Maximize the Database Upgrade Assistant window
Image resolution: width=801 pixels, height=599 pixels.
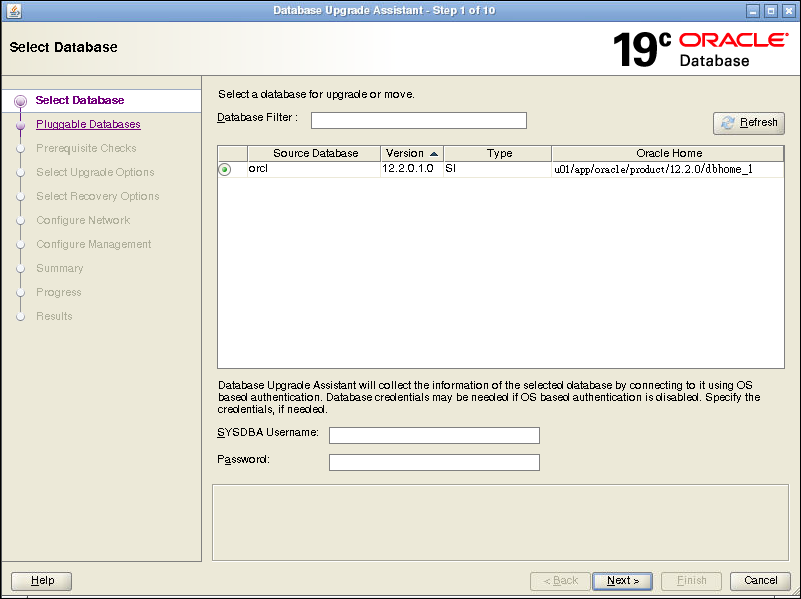(x=770, y=11)
